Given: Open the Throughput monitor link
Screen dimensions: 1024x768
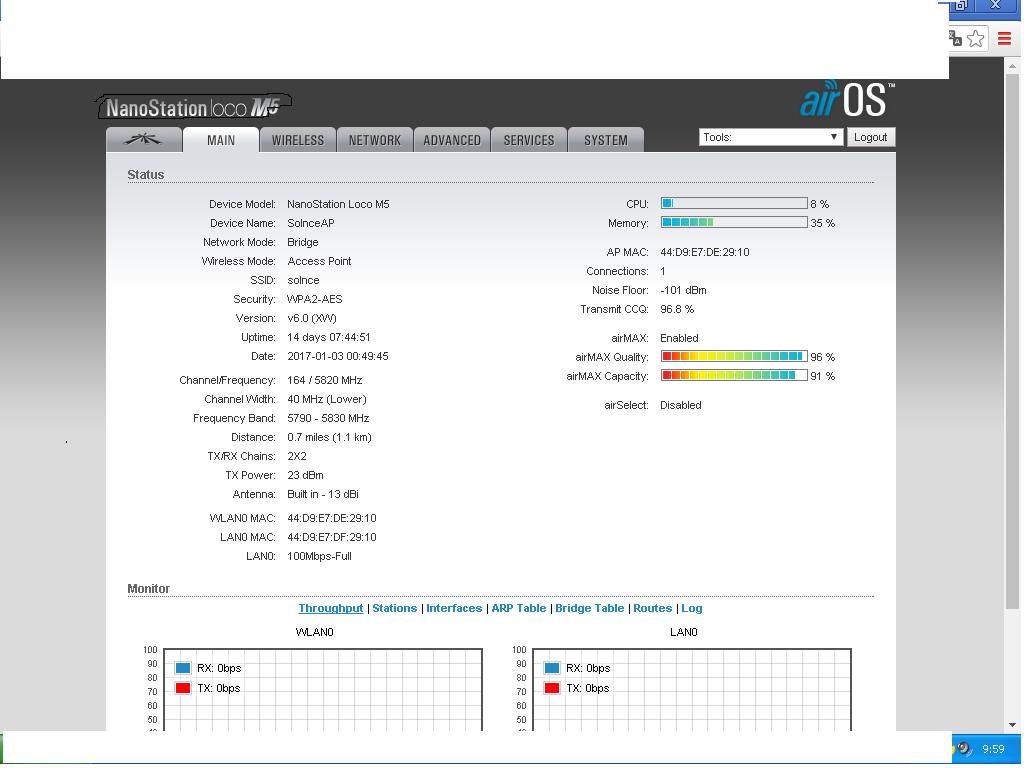Looking at the screenshot, I should [330, 608].
